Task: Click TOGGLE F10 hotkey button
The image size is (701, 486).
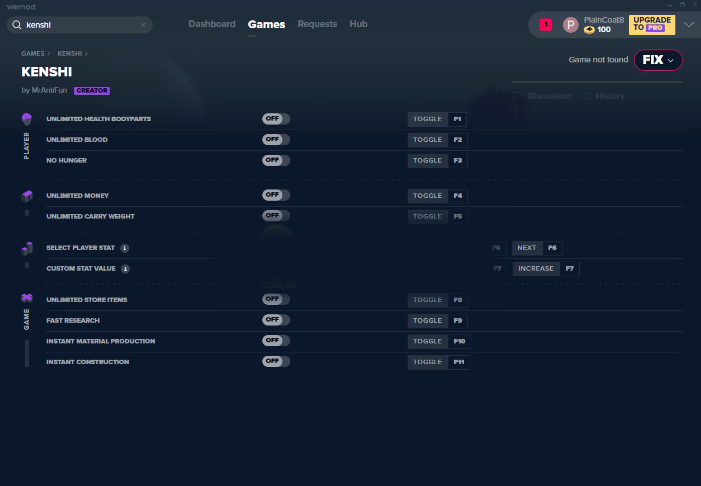Action: click(439, 342)
